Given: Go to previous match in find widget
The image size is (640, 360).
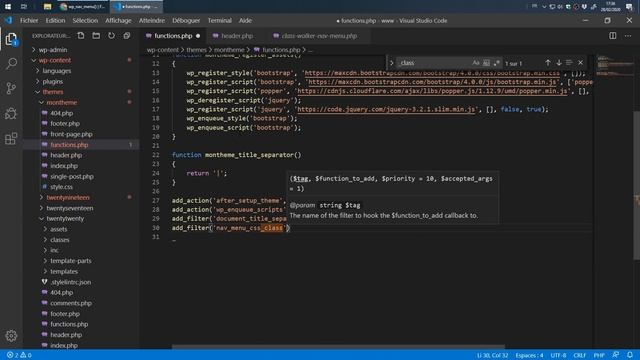Looking at the screenshot, I should click(548, 63).
